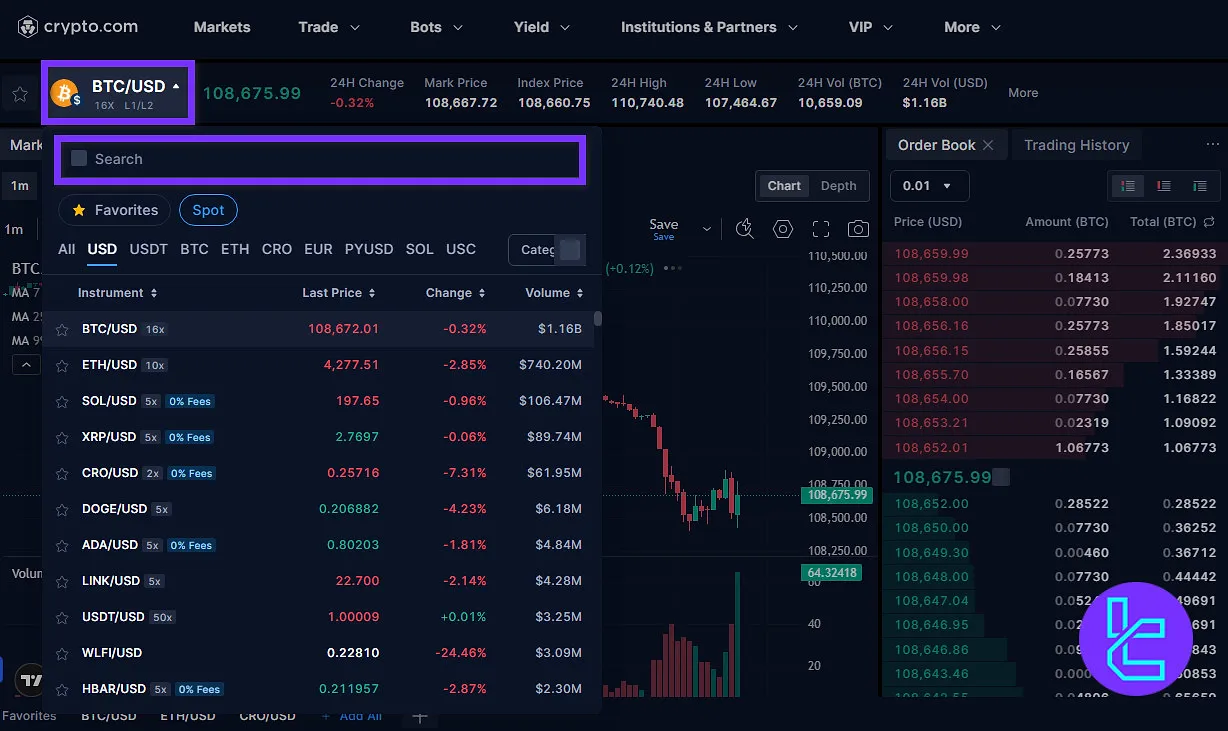This screenshot has height=731, width=1228.
Task: Show bids-only order book view
Action: tap(1200, 186)
